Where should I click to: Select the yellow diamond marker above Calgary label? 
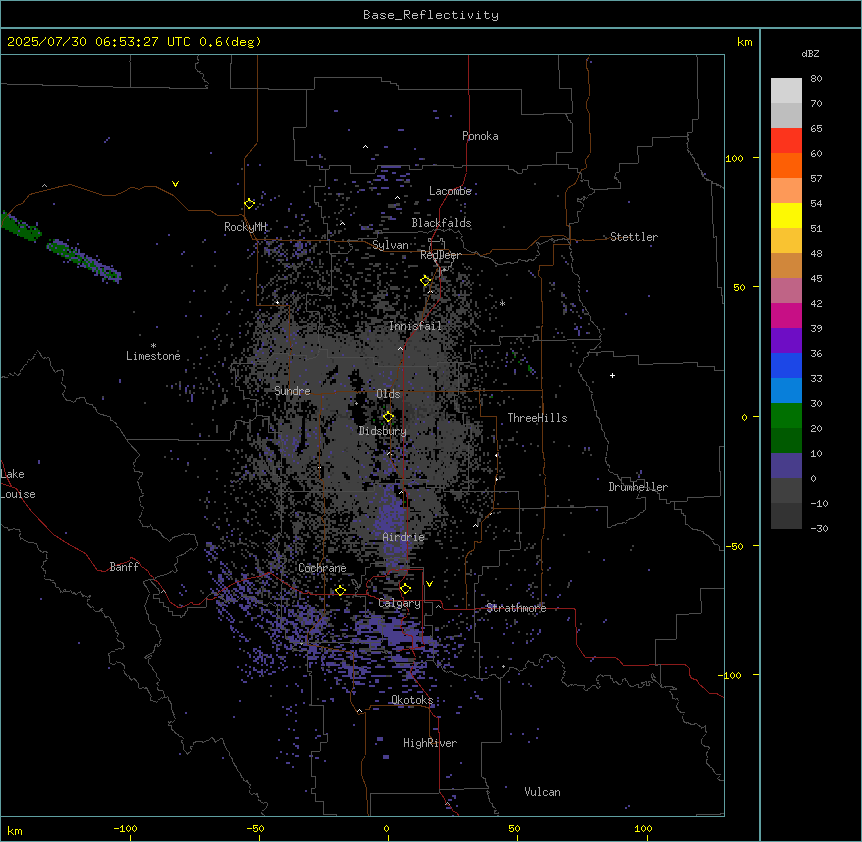(x=405, y=589)
